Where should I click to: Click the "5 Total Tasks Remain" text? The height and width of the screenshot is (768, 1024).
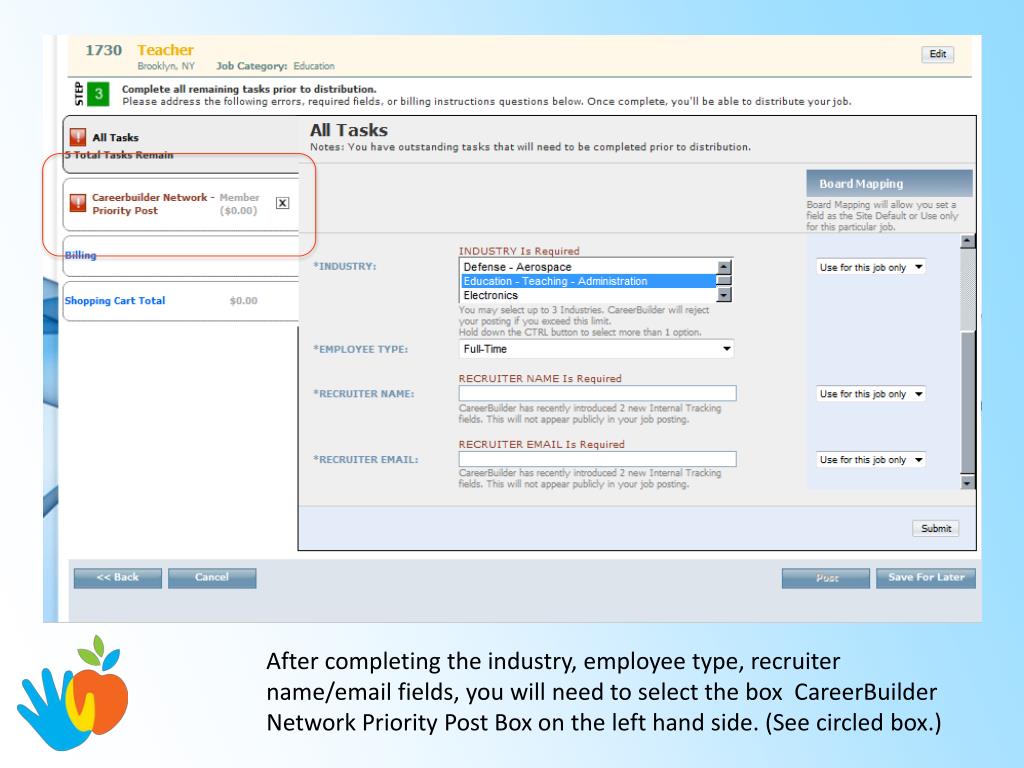pos(119,155)
